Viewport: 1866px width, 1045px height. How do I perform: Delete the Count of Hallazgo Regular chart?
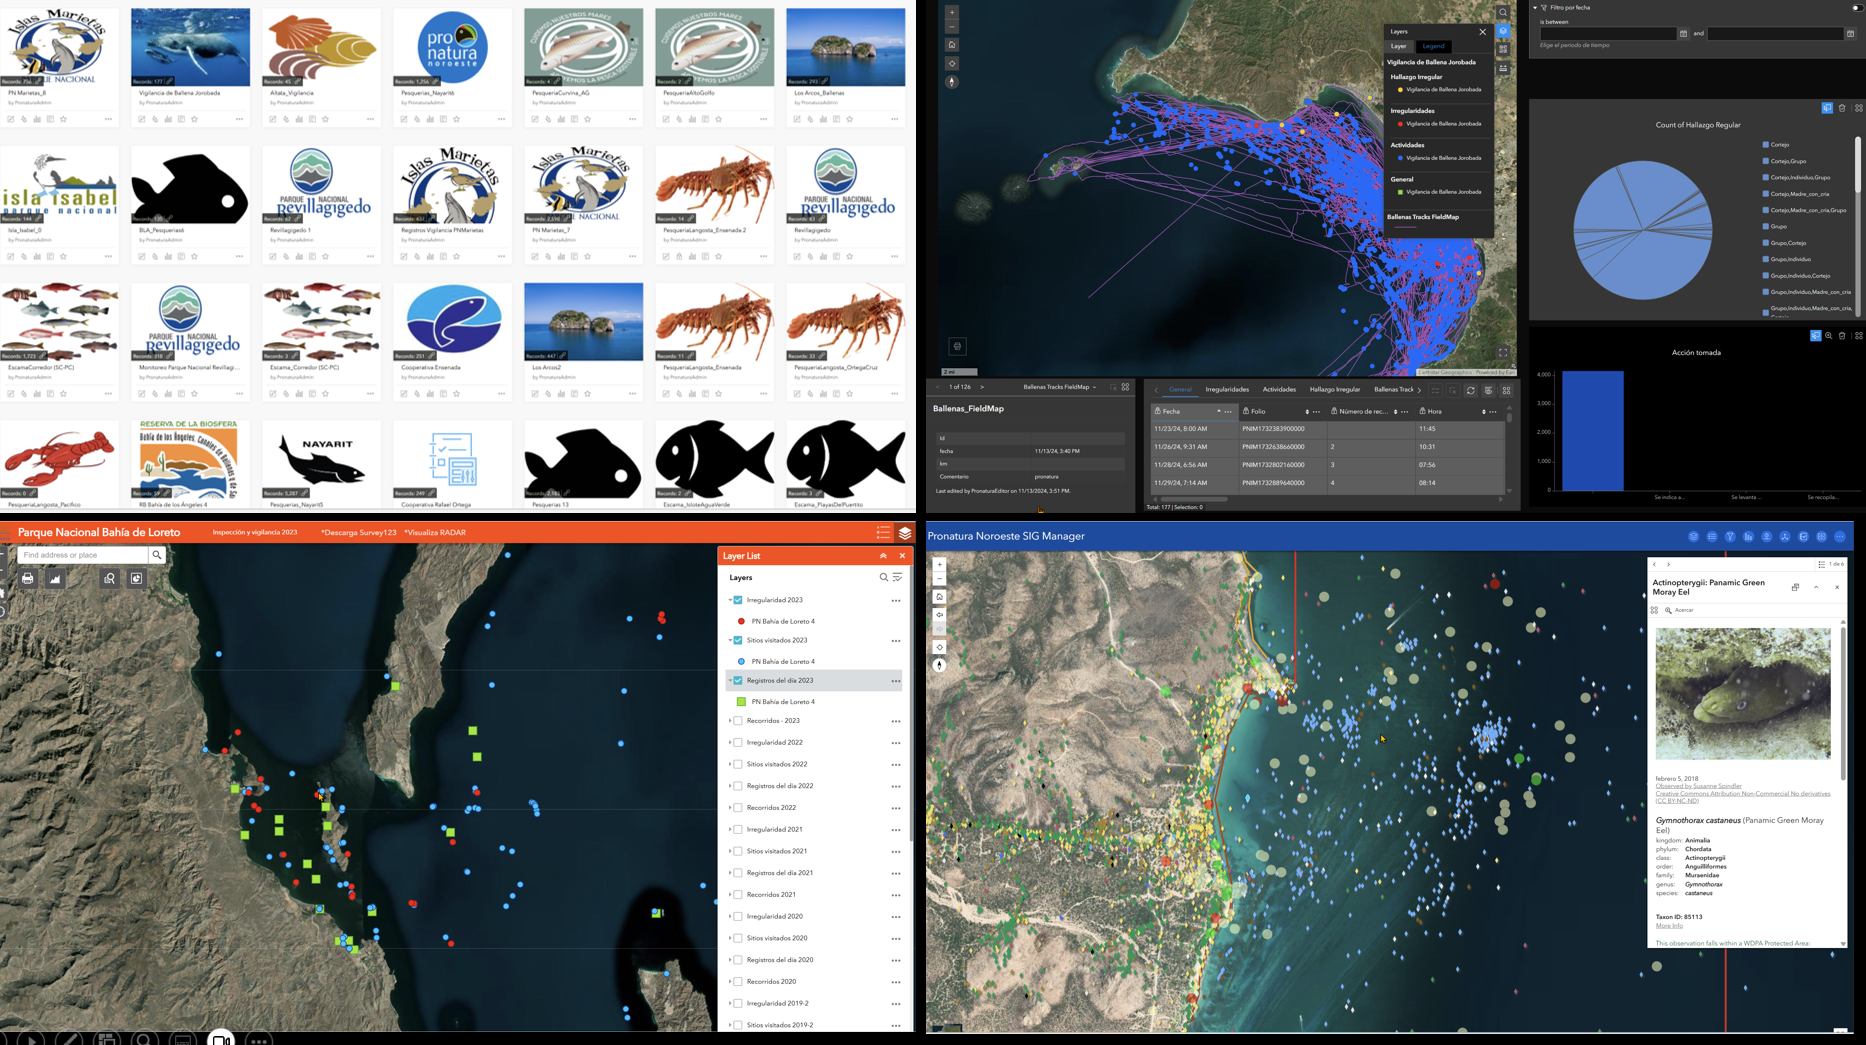pos(1842,108)
